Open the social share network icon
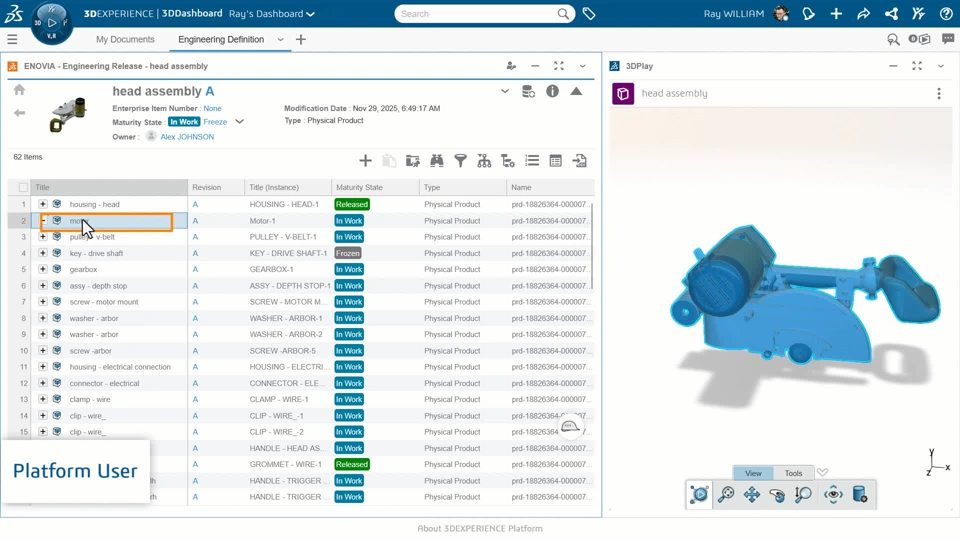This screenshot has height=540, width=960. [891, 13]
